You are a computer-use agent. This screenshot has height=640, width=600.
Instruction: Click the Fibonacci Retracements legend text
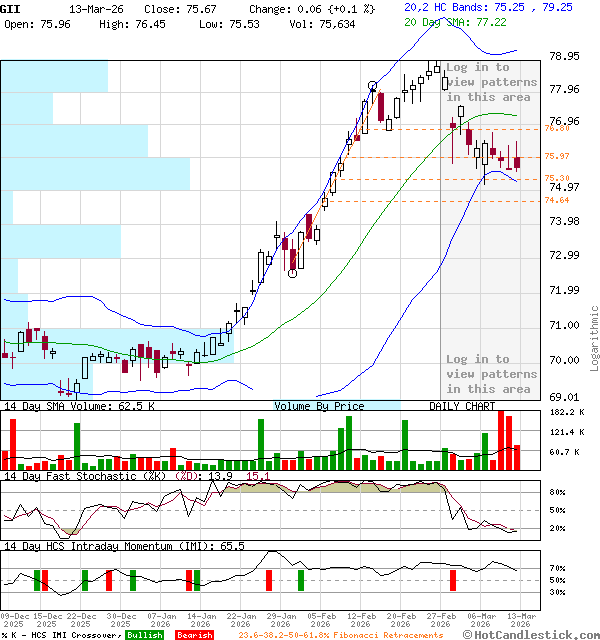(x=340, y=635)
